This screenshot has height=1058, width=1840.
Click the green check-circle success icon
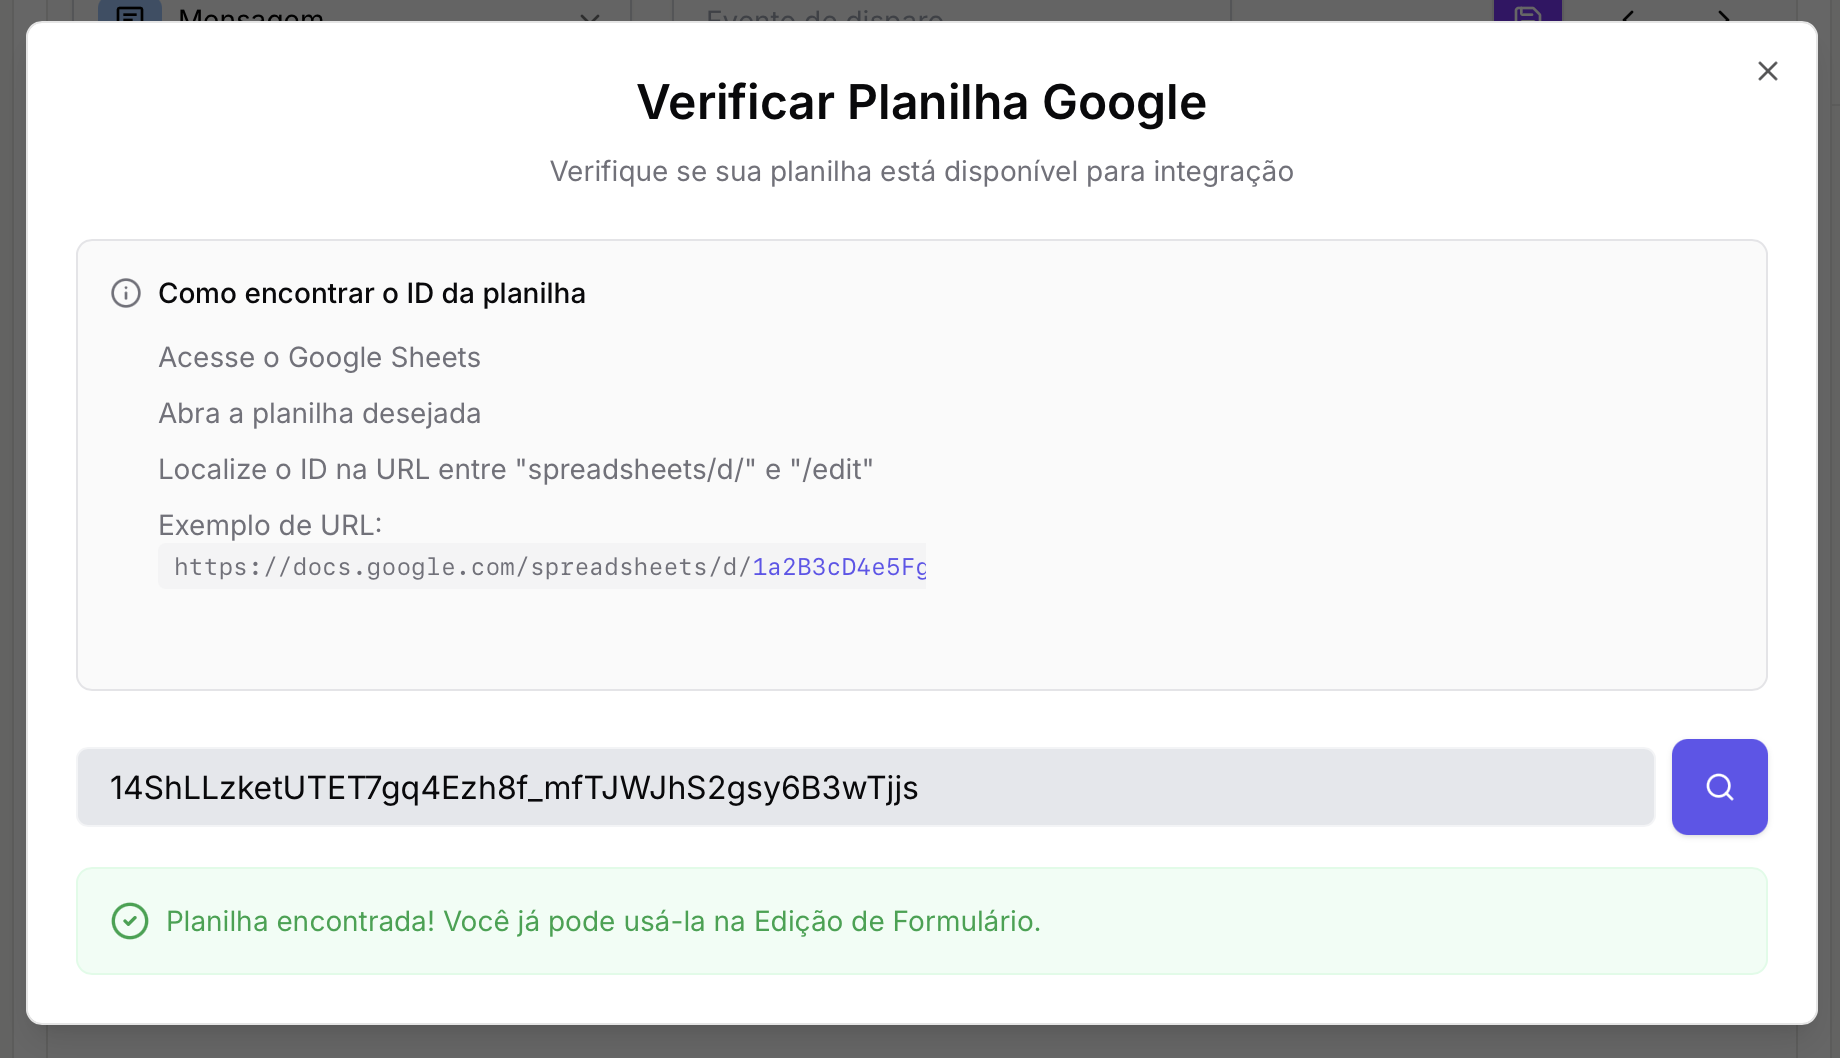[130, 921]
